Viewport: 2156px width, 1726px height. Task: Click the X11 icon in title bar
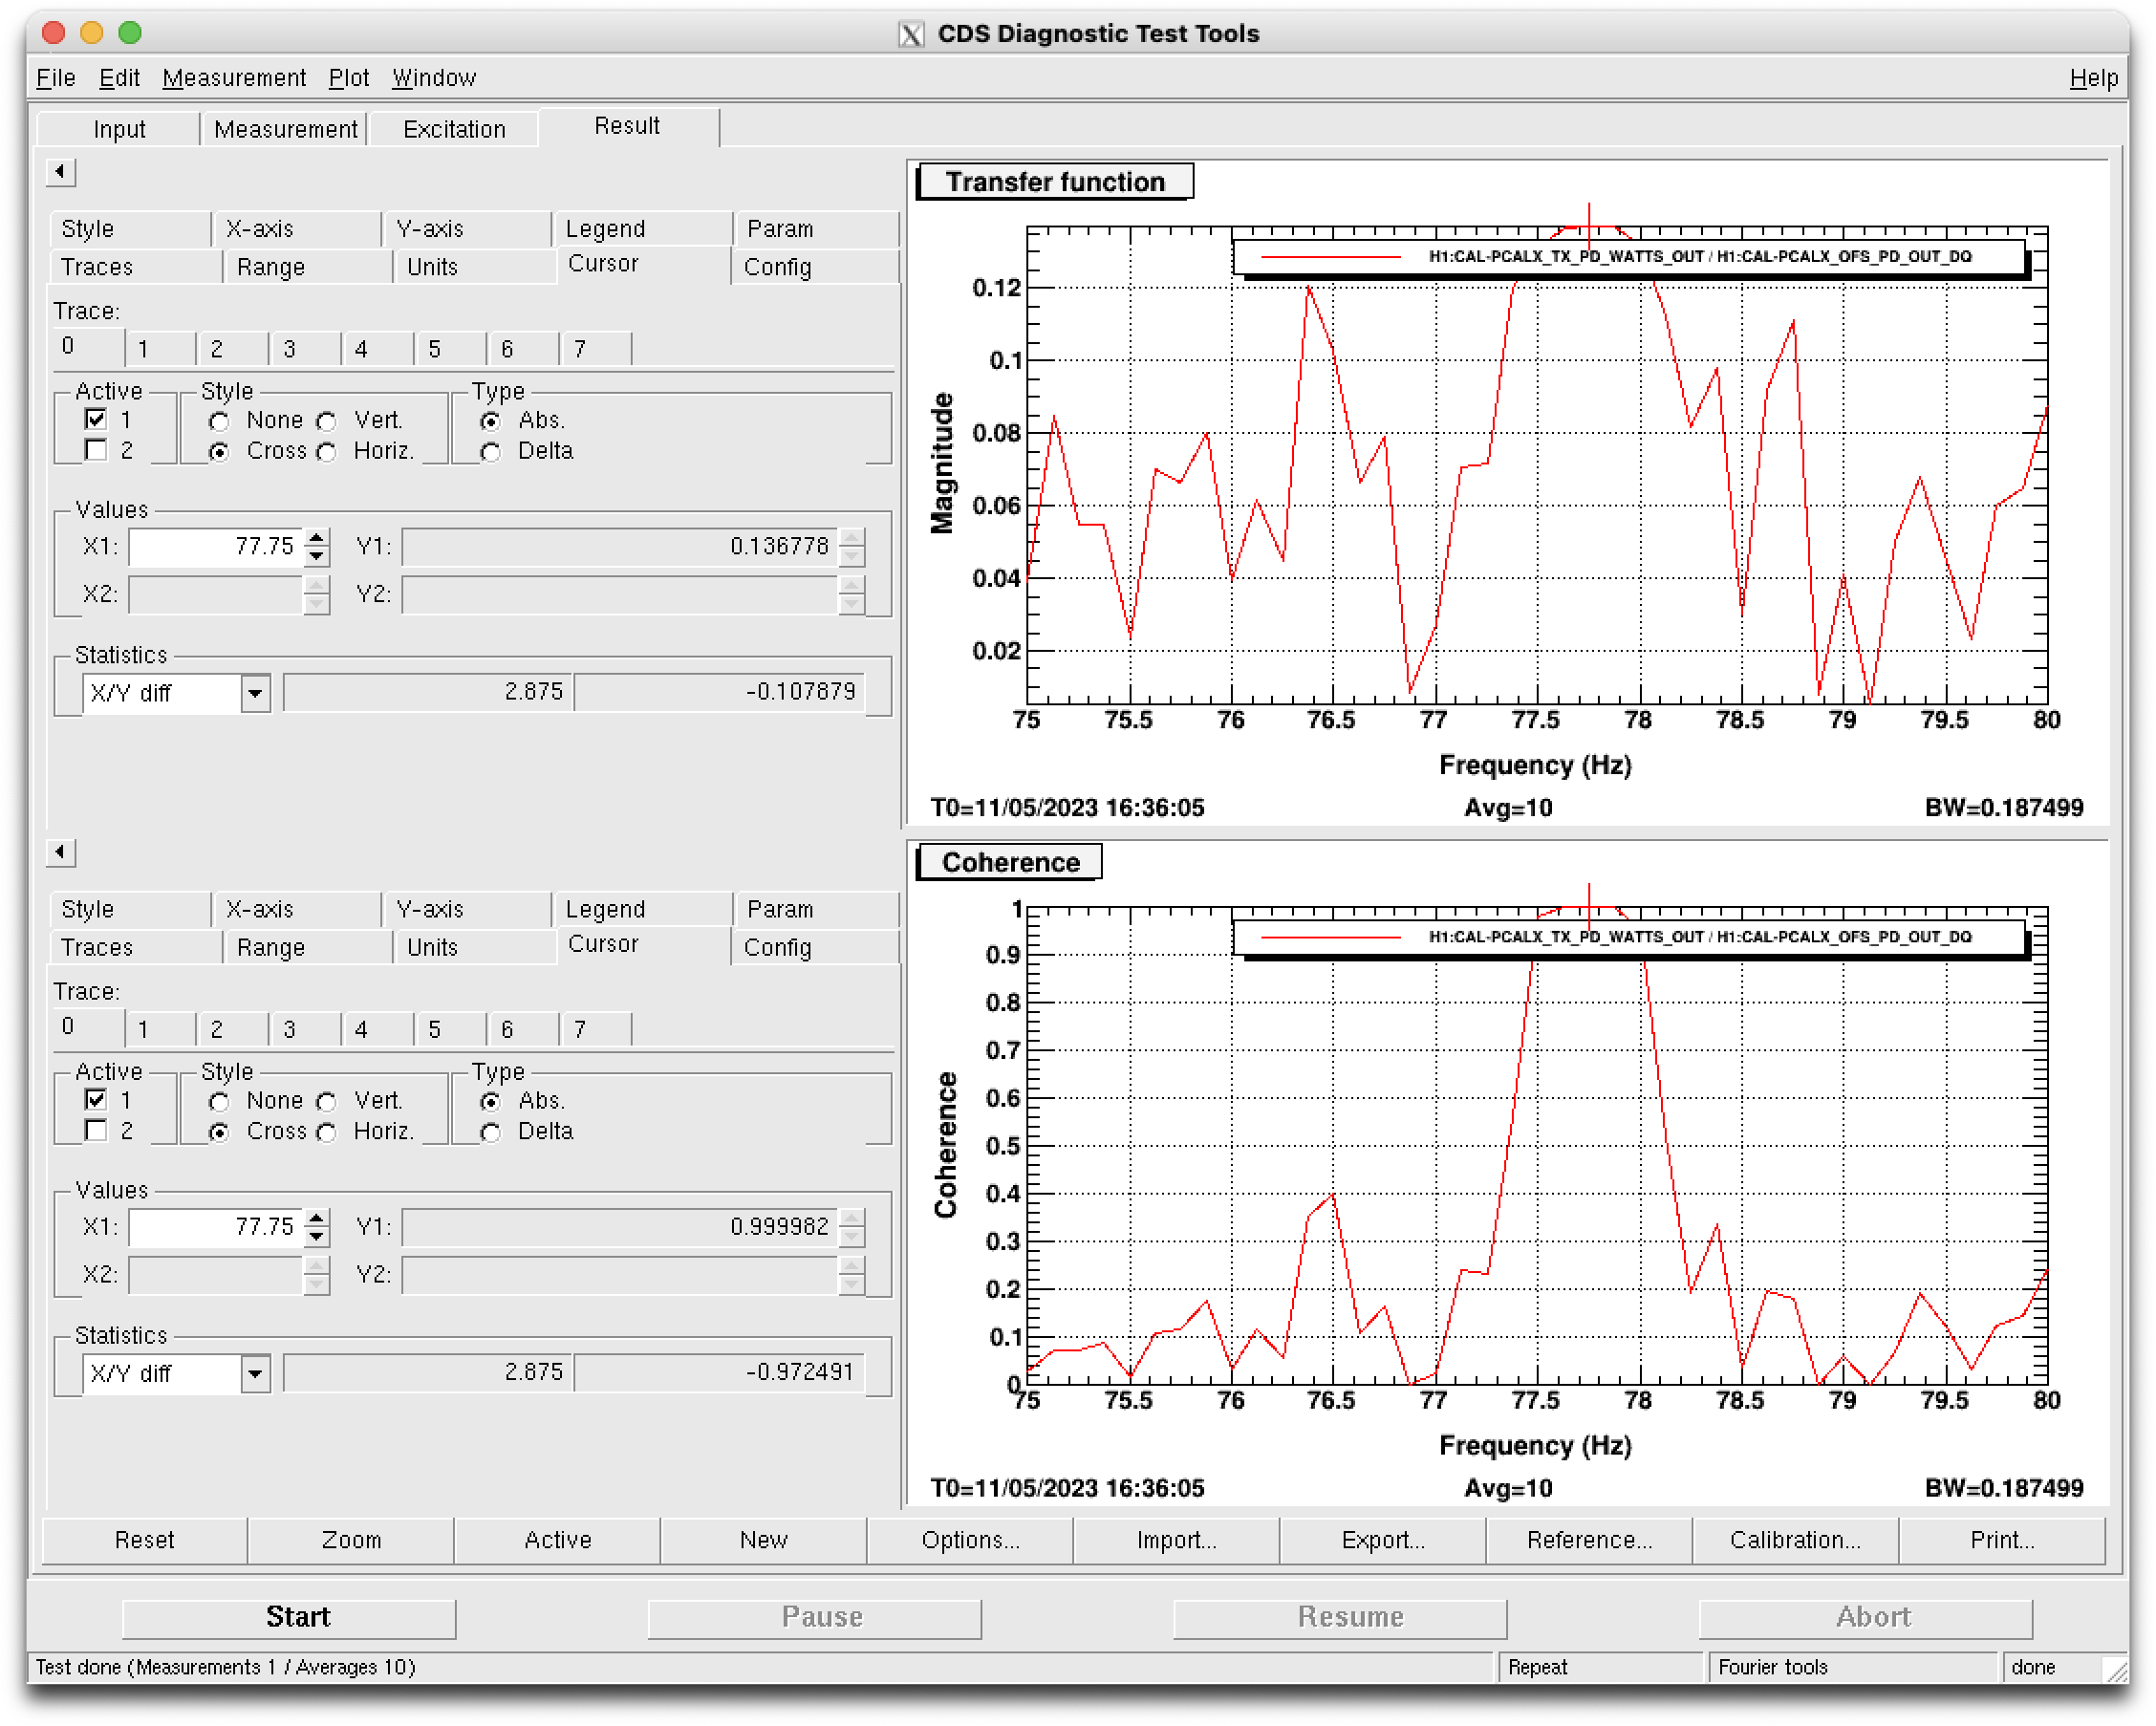tap(910, 34)
